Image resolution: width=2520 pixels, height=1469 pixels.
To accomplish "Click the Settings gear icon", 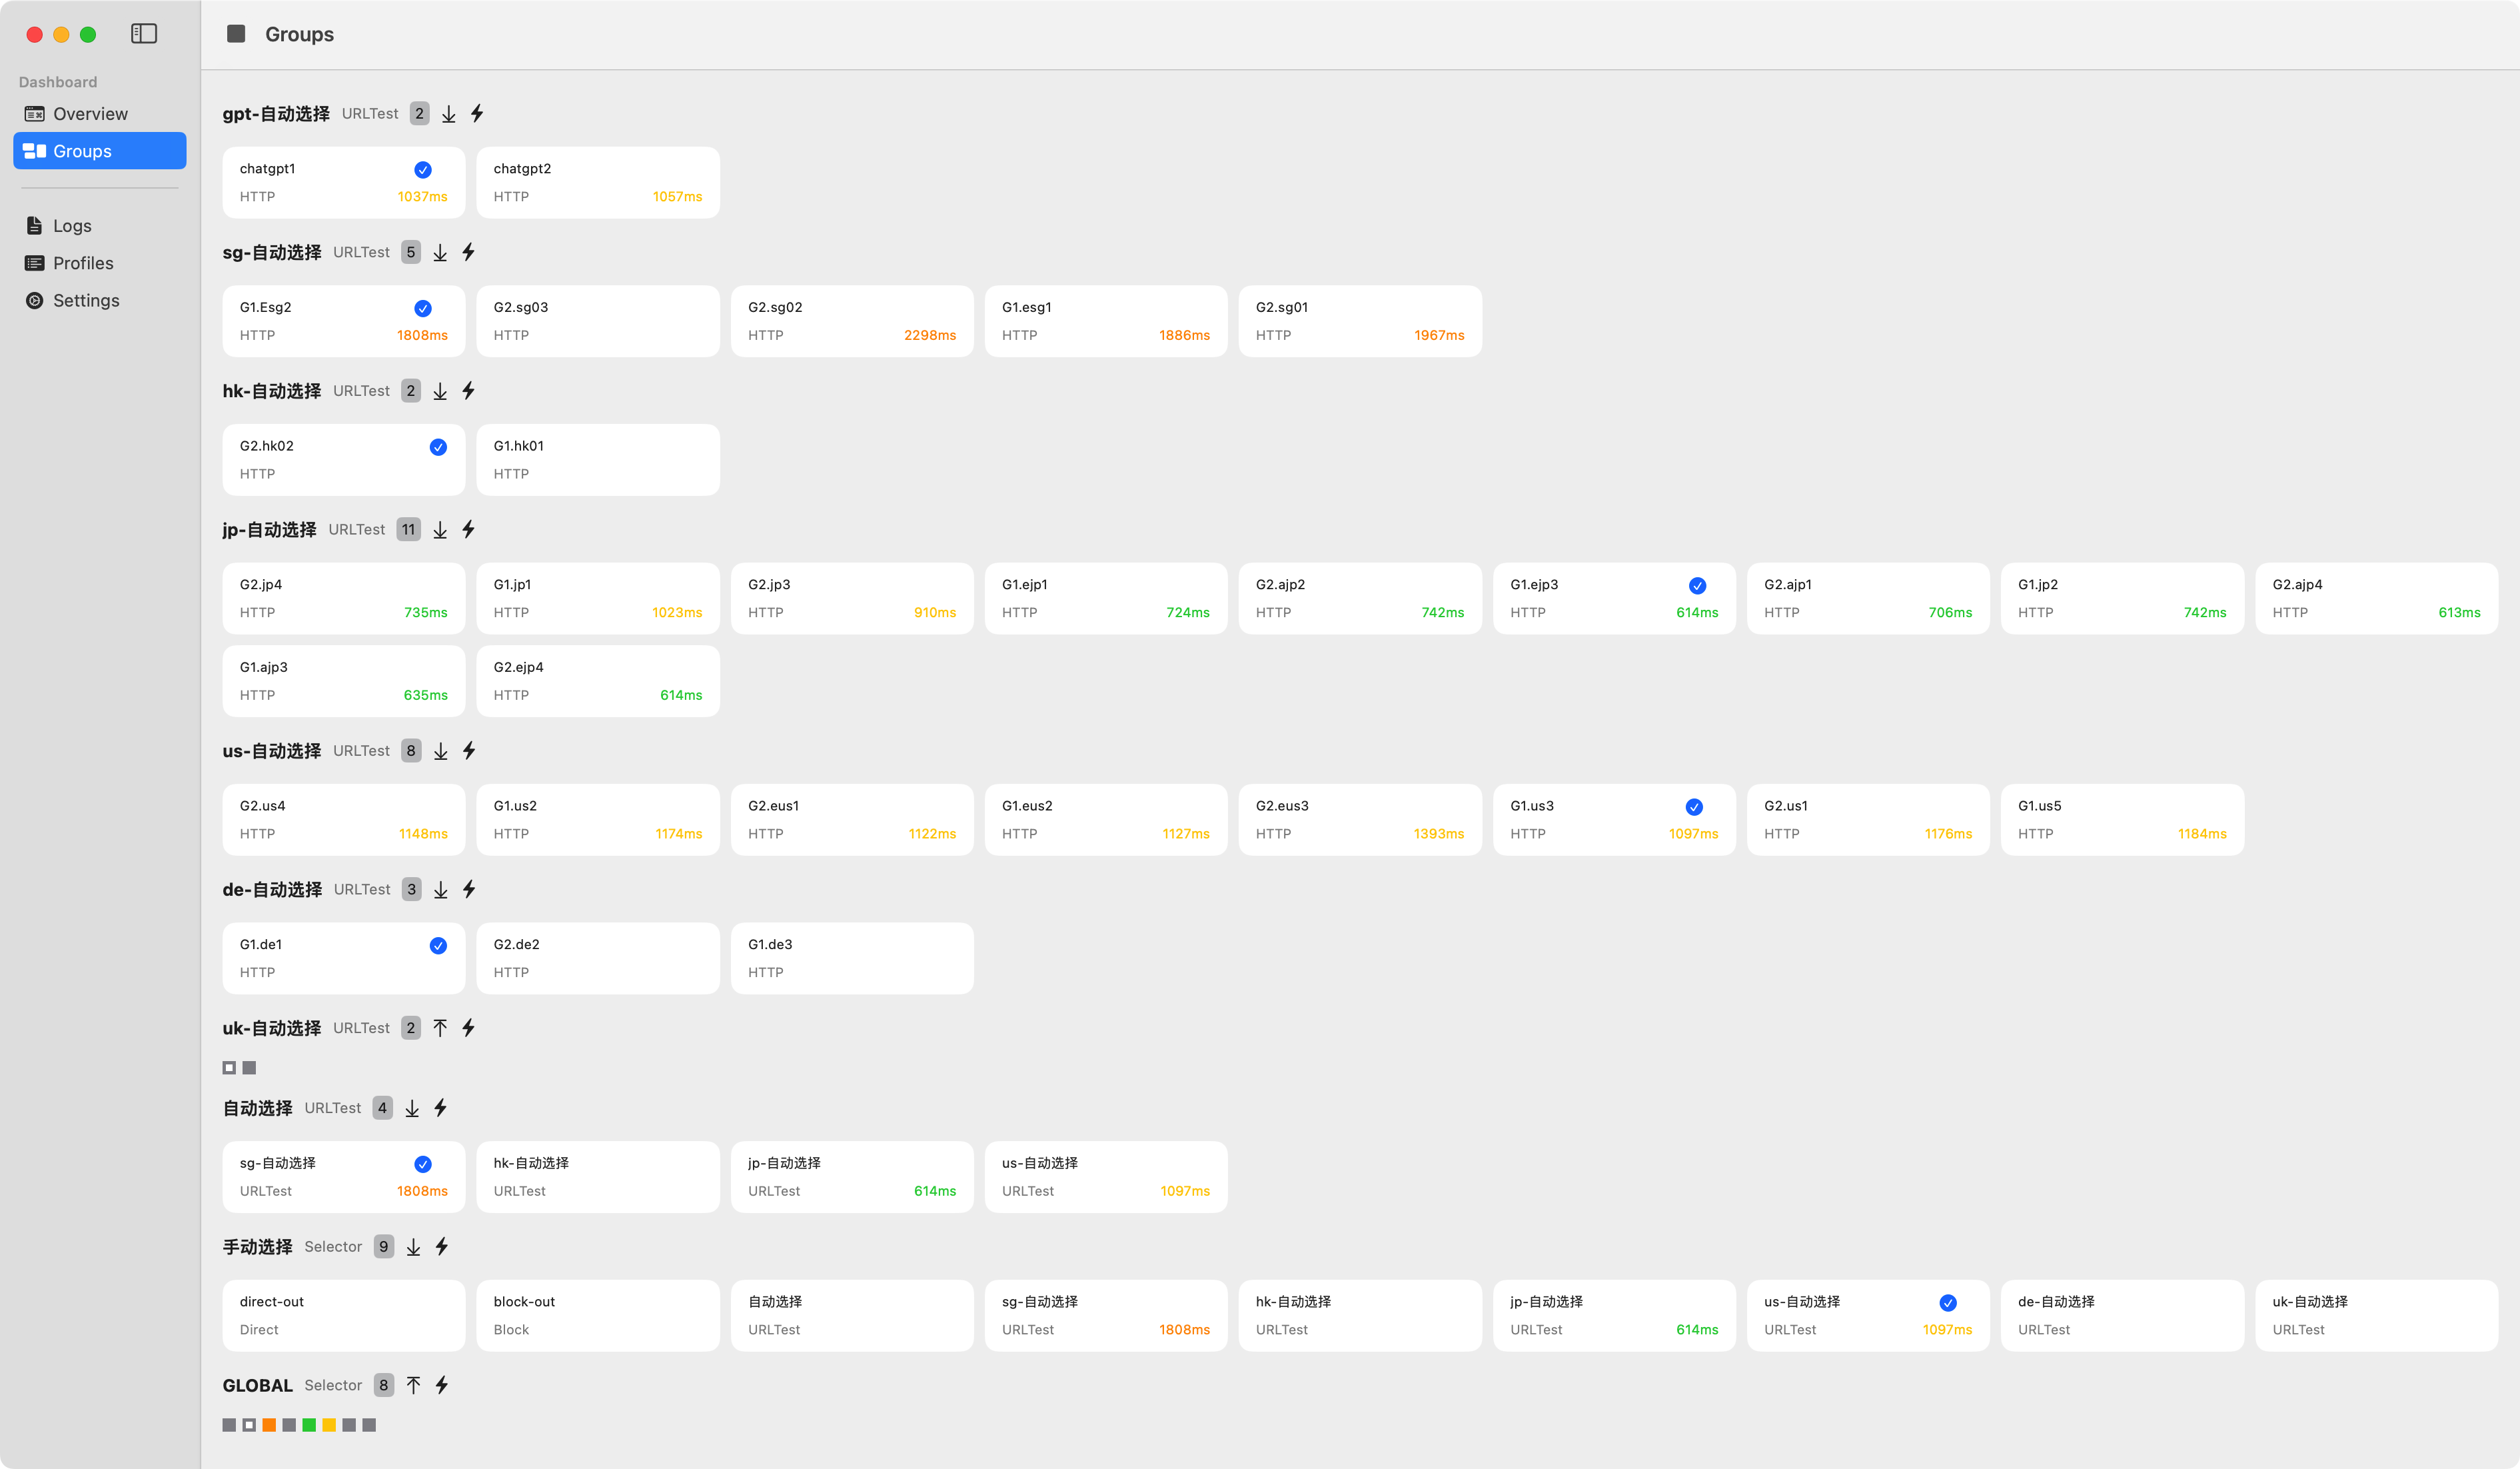I will coord(35,301).
